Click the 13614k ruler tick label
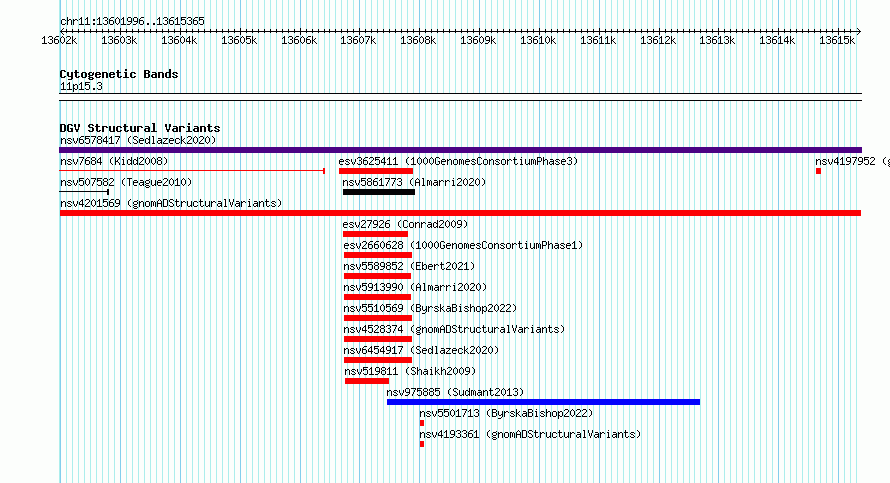Viewport: 890px width, 483px height. (777, 41)
